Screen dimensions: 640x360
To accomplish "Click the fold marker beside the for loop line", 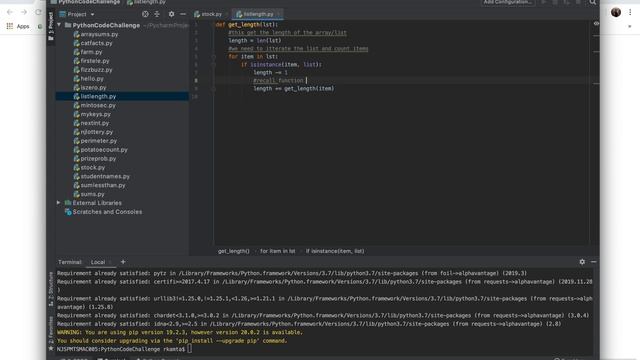I will tap(213, 57).
